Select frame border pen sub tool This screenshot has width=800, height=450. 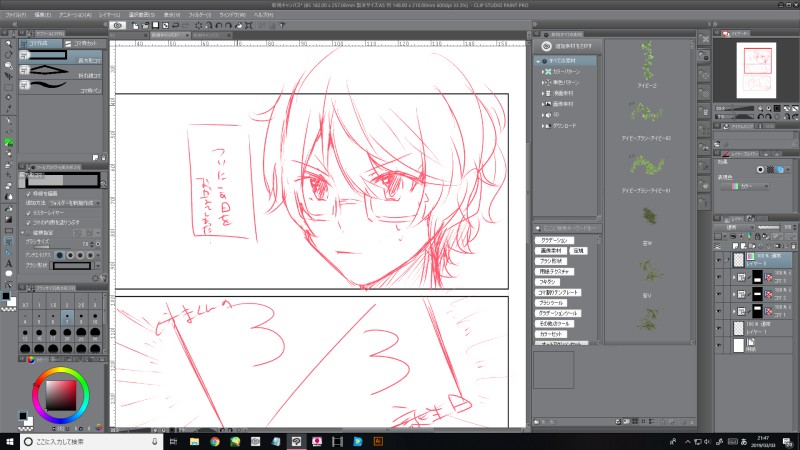[61, 87]
